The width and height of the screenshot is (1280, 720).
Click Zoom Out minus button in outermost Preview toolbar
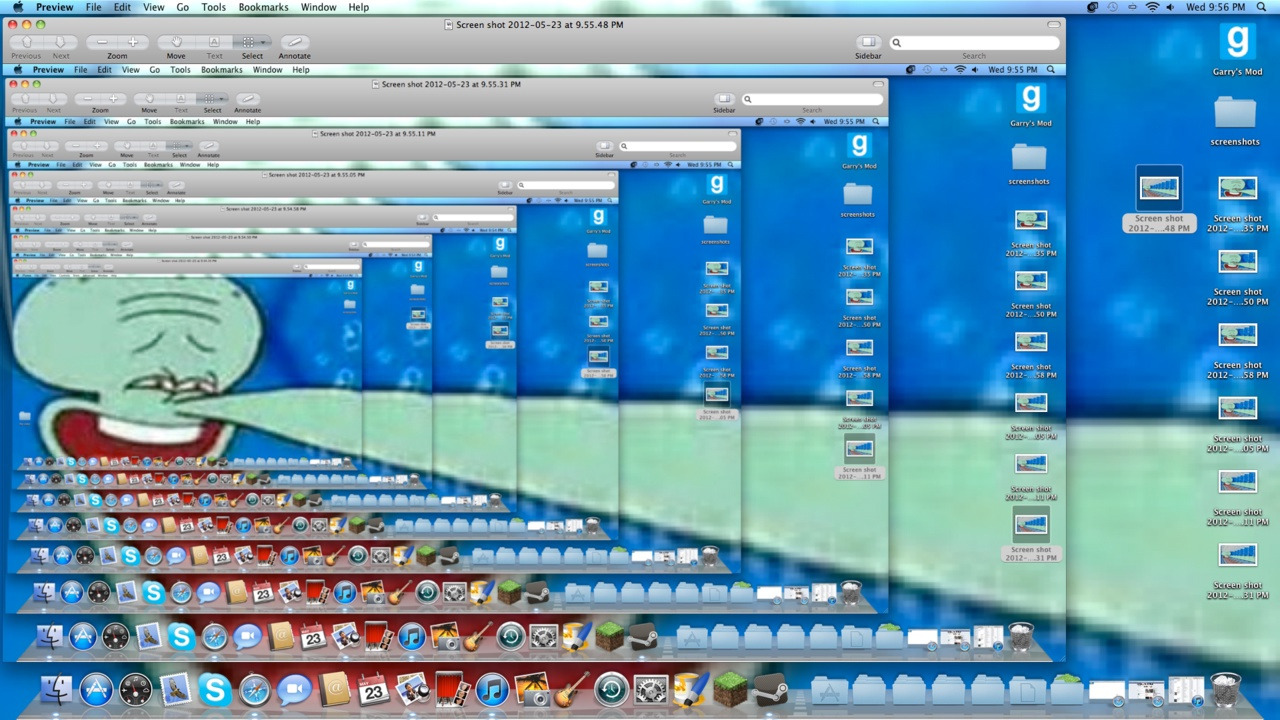(102, 42)
